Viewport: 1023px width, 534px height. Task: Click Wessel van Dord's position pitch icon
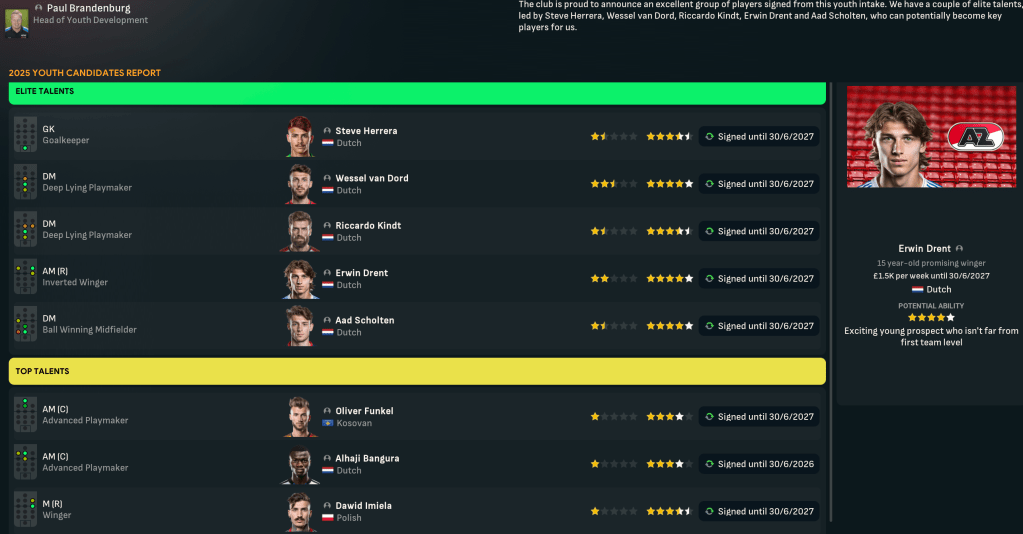(x=25, y=183)
